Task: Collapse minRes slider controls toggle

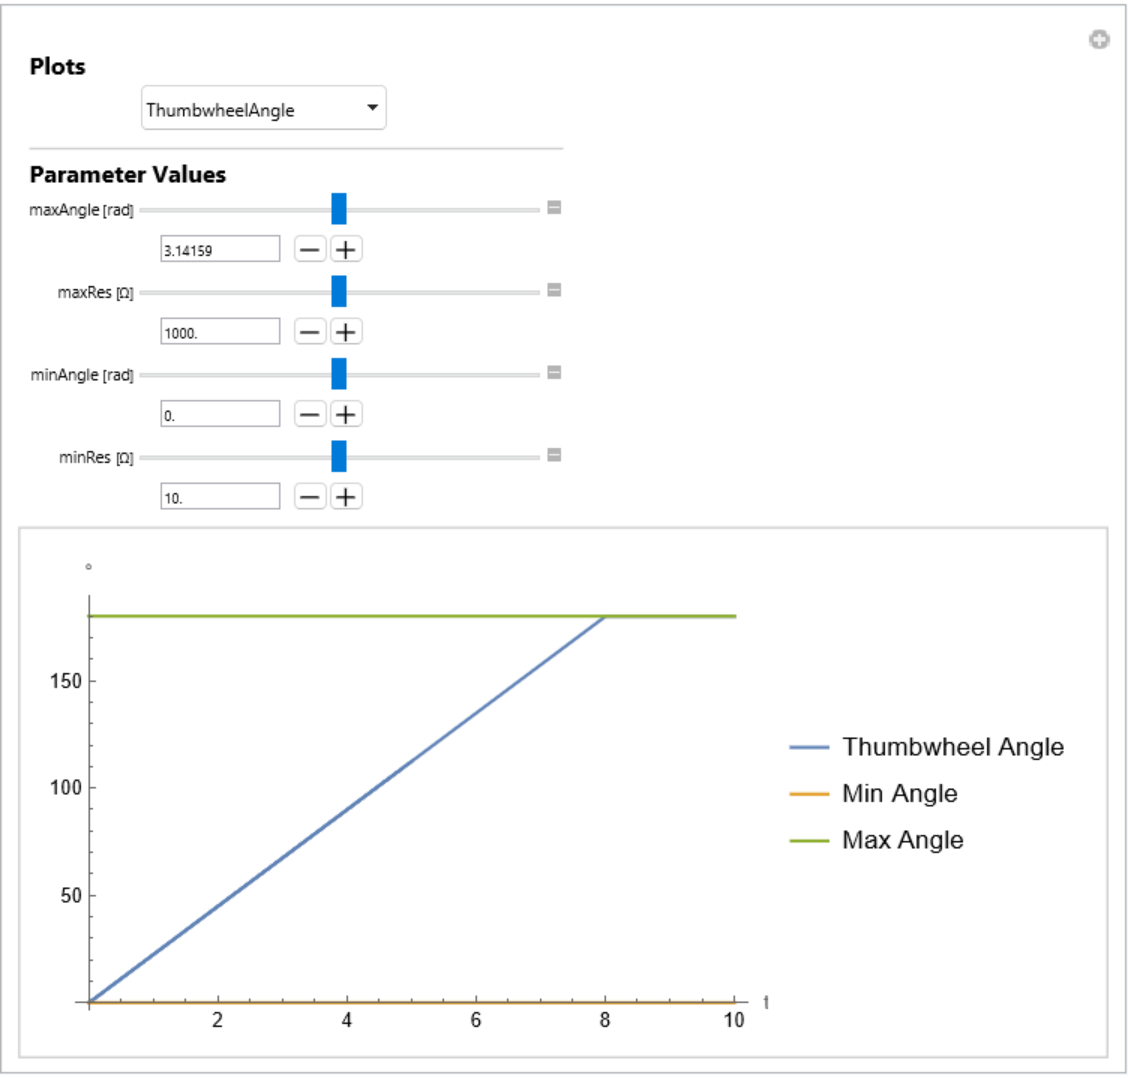Action: coord(554,455)
